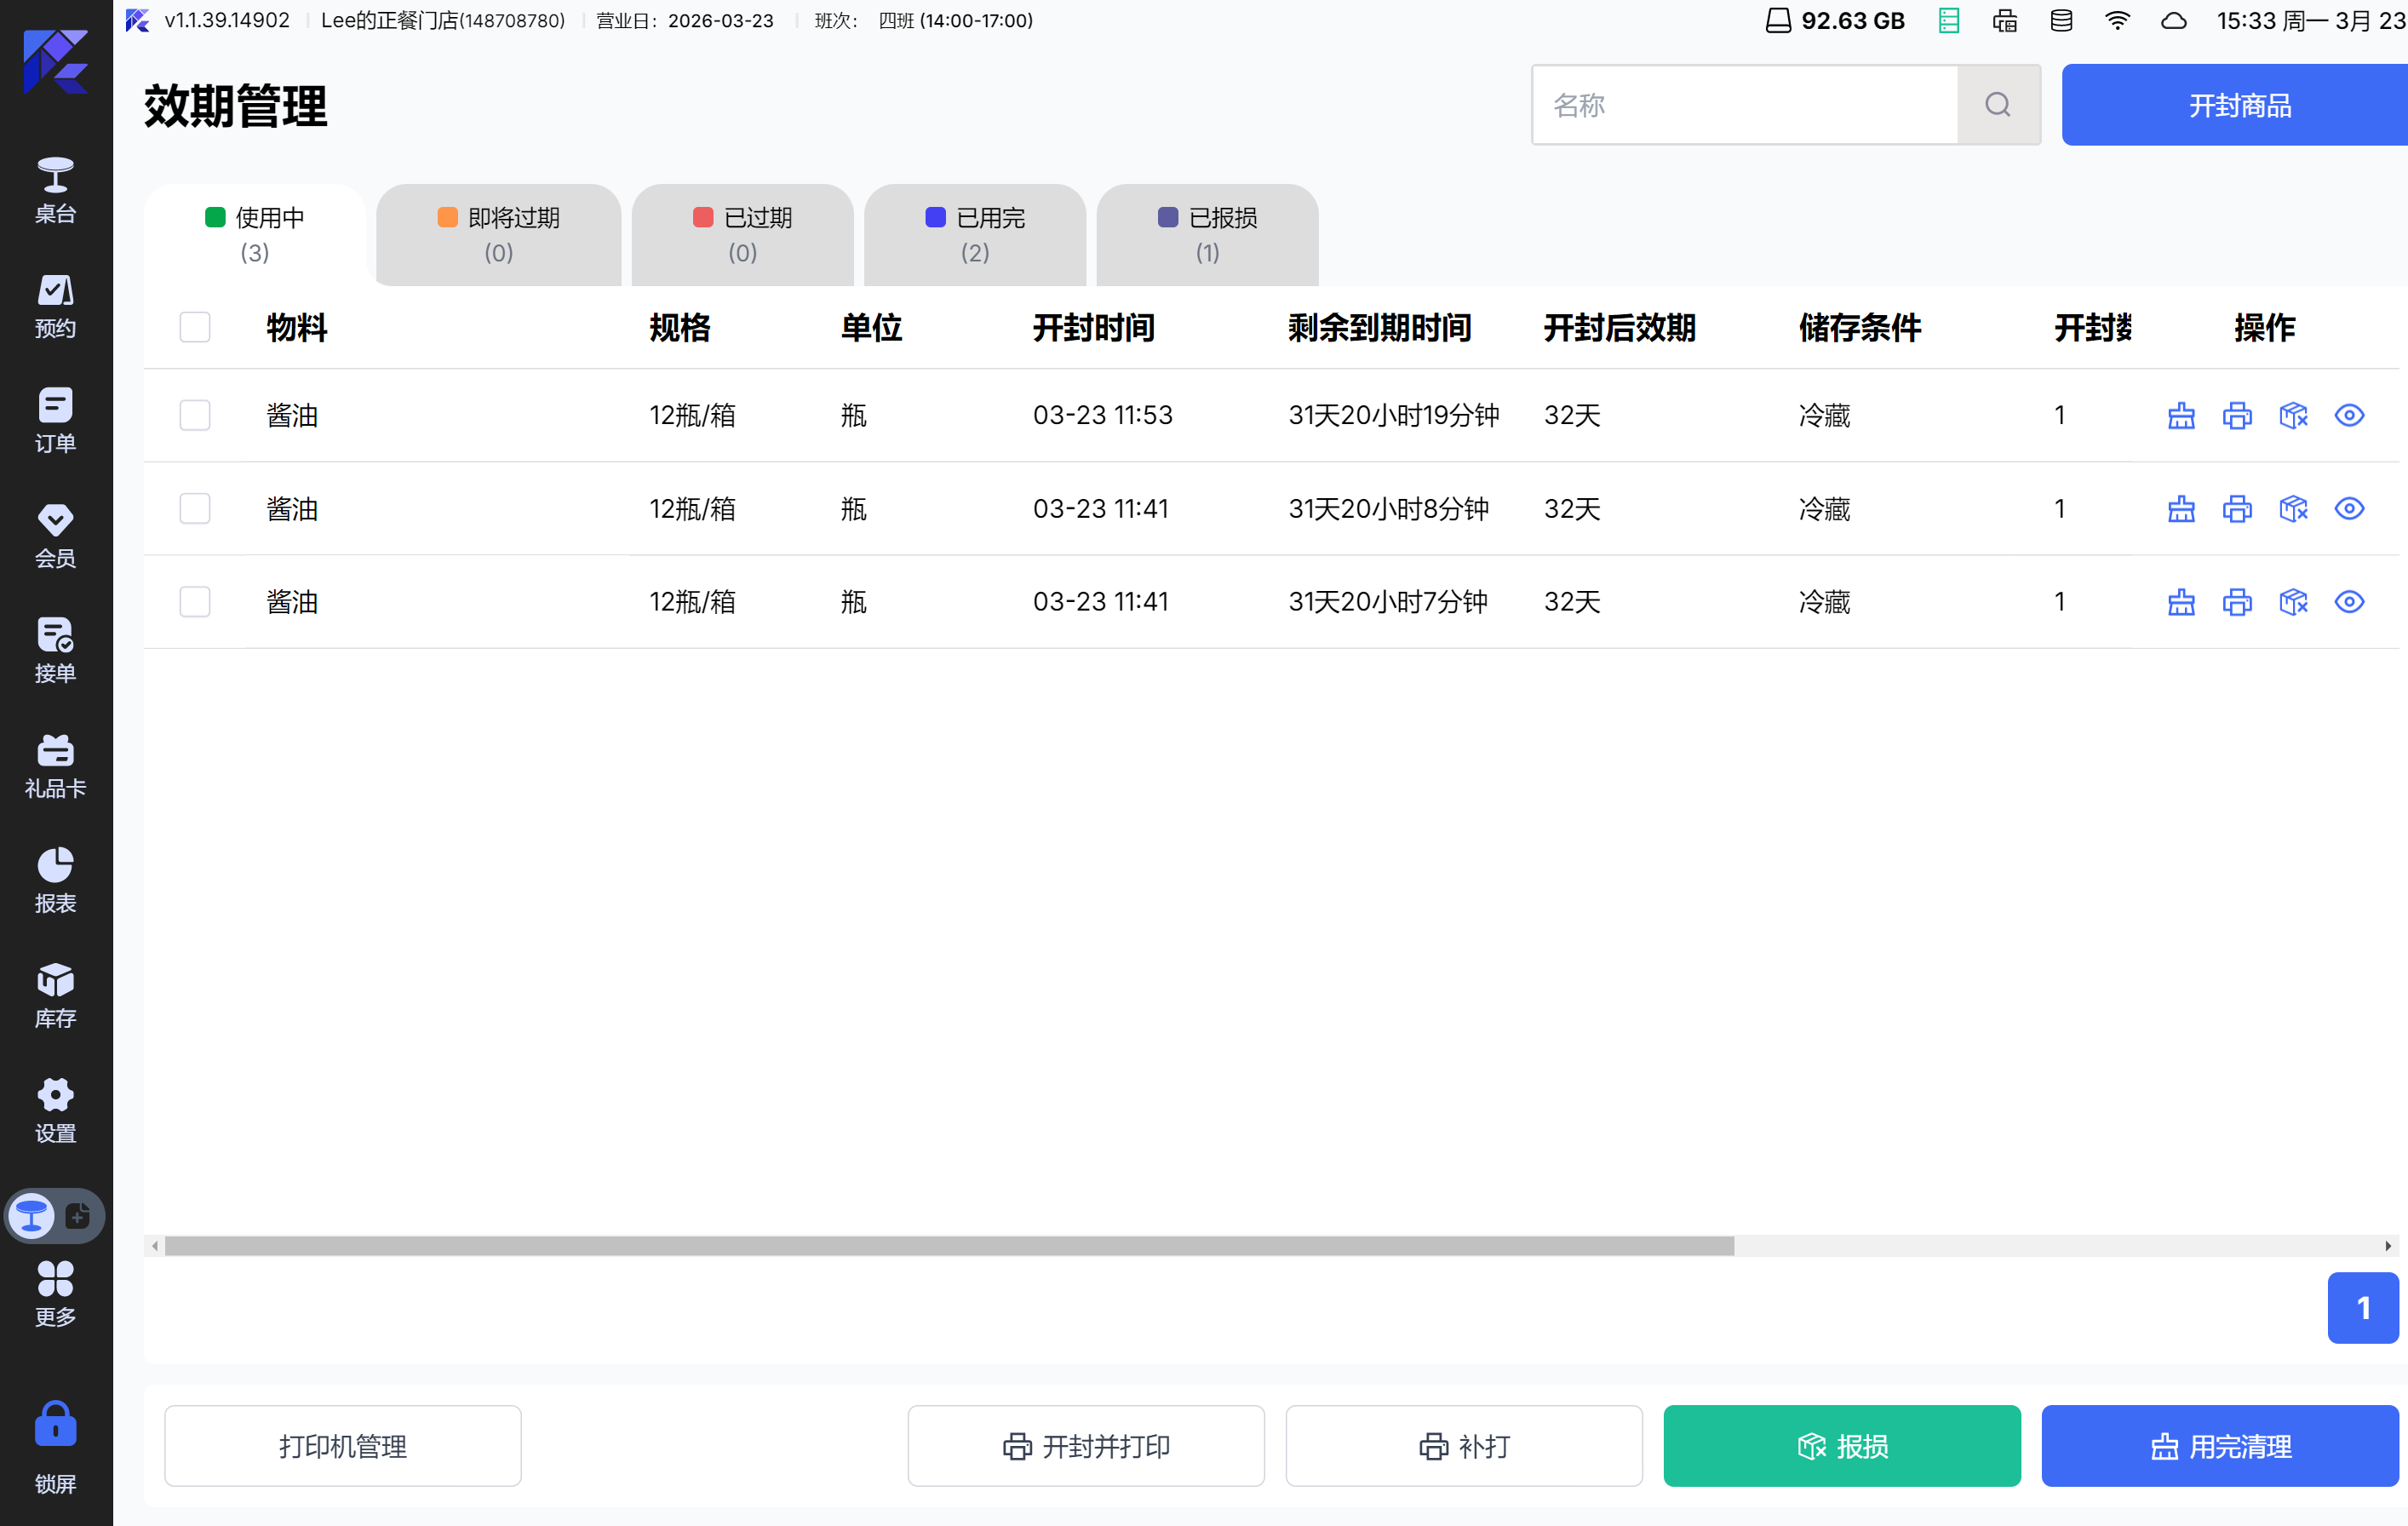2408x1526 pixels.
Task: Open the 桌台 table section in sidebar
Action: pos(55,190)
